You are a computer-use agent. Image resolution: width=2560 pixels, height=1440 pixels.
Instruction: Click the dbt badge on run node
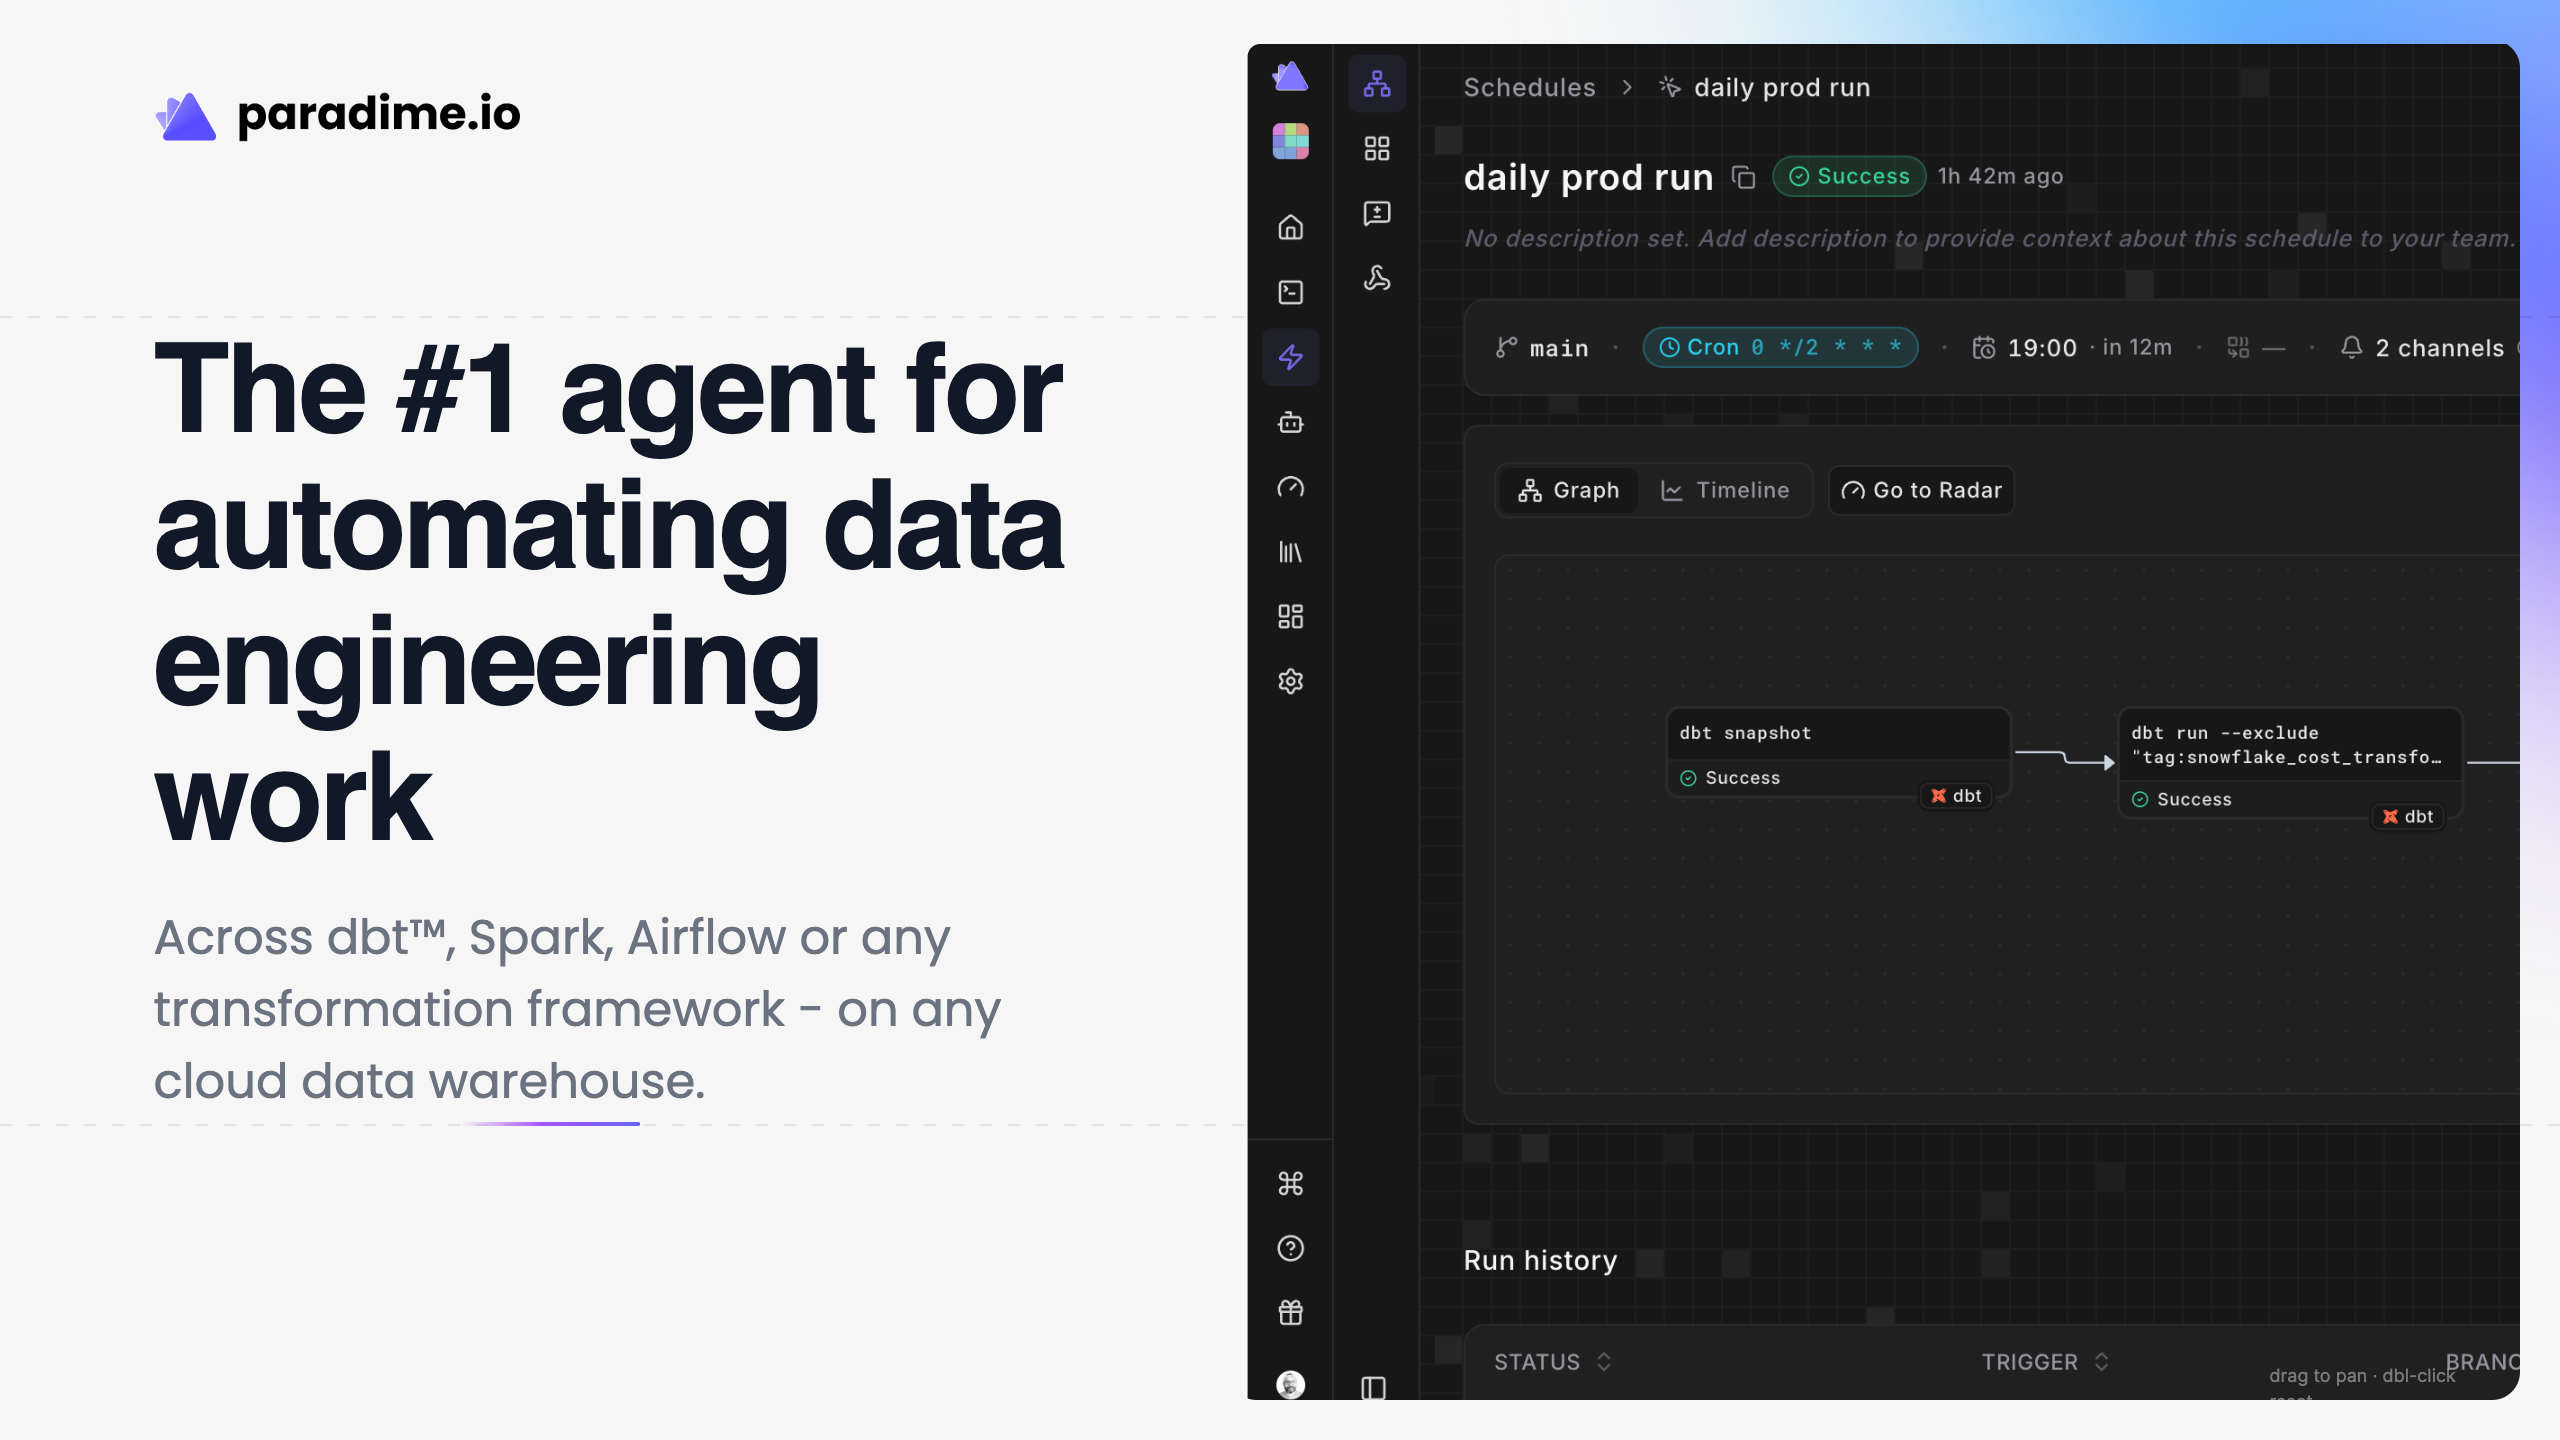coord(2408,817)
